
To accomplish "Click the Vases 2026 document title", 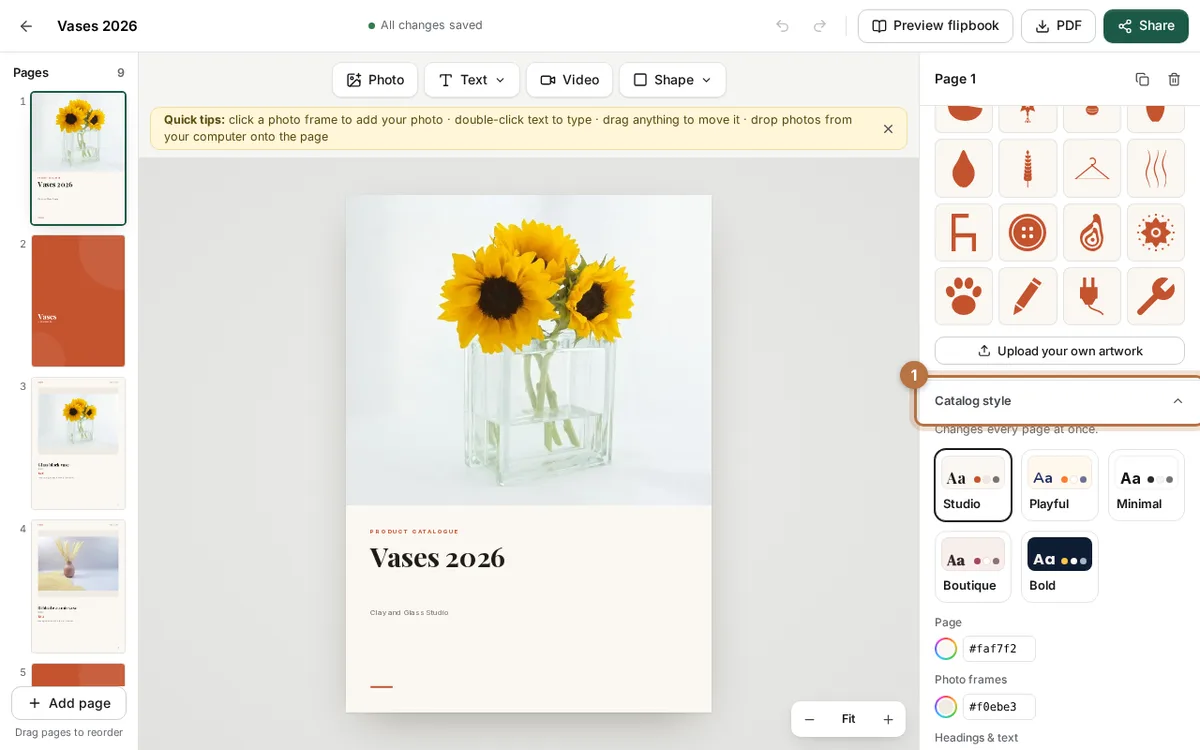I will pos(97,26).
